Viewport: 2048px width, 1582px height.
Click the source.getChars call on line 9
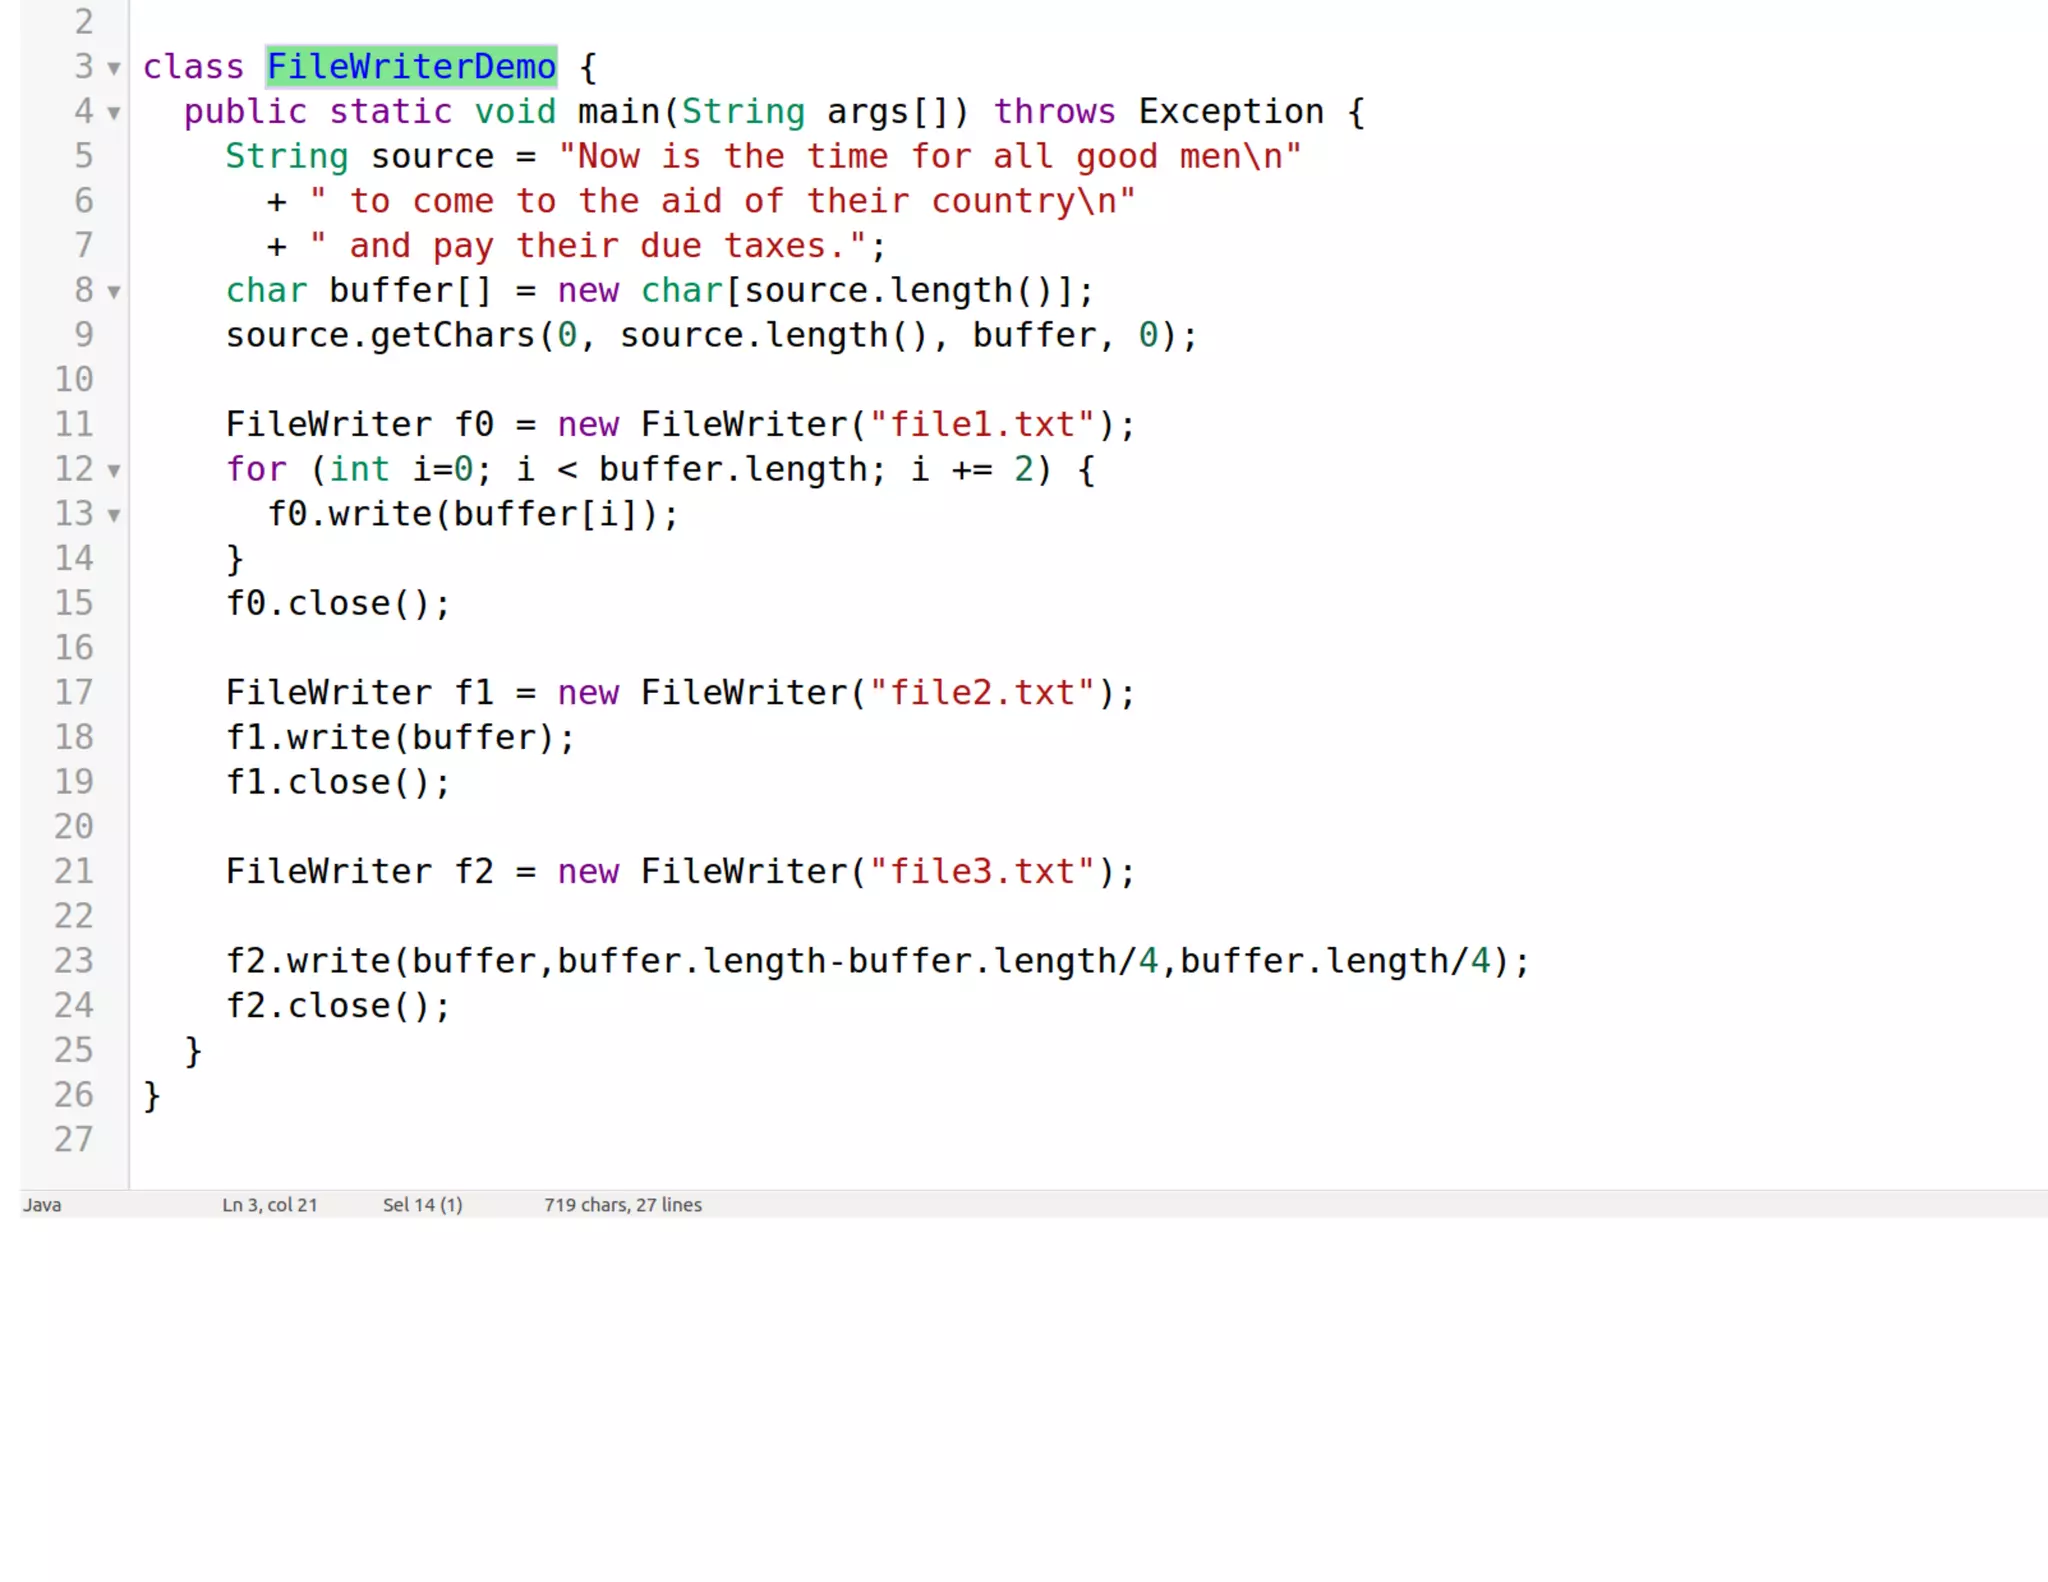(x=380, y=335)
